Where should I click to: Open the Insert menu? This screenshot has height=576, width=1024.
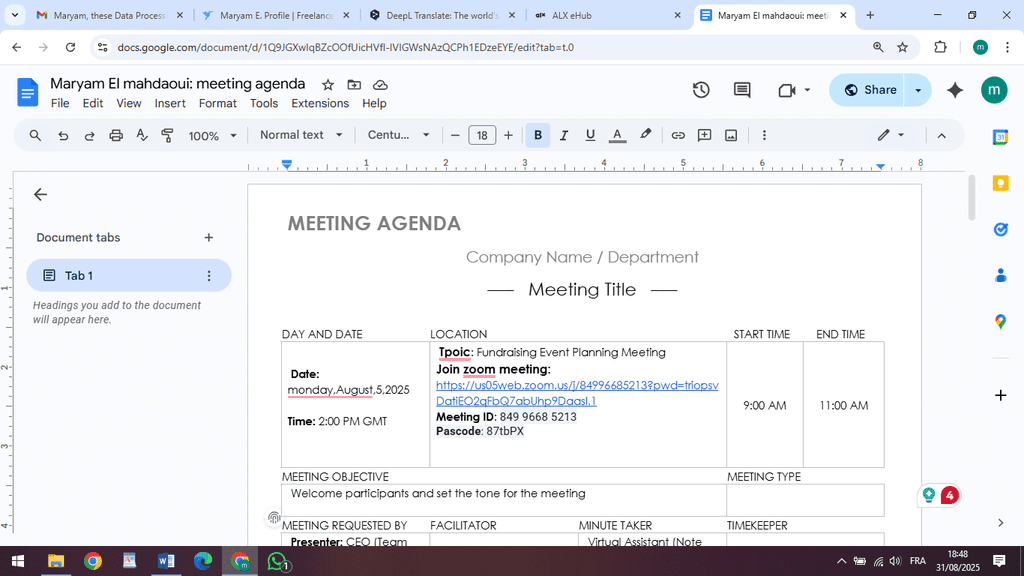pyautogui.click(x=170, y=103)
